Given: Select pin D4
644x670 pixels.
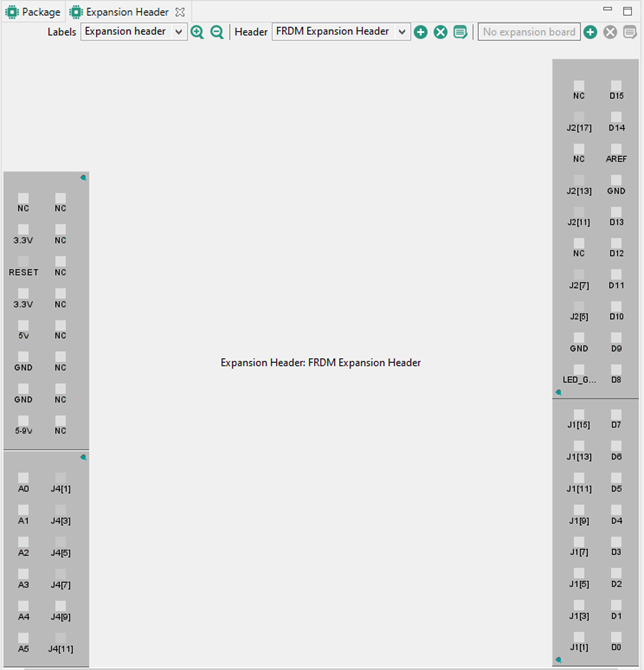Looking at the screenshot, I should [616, 510].
